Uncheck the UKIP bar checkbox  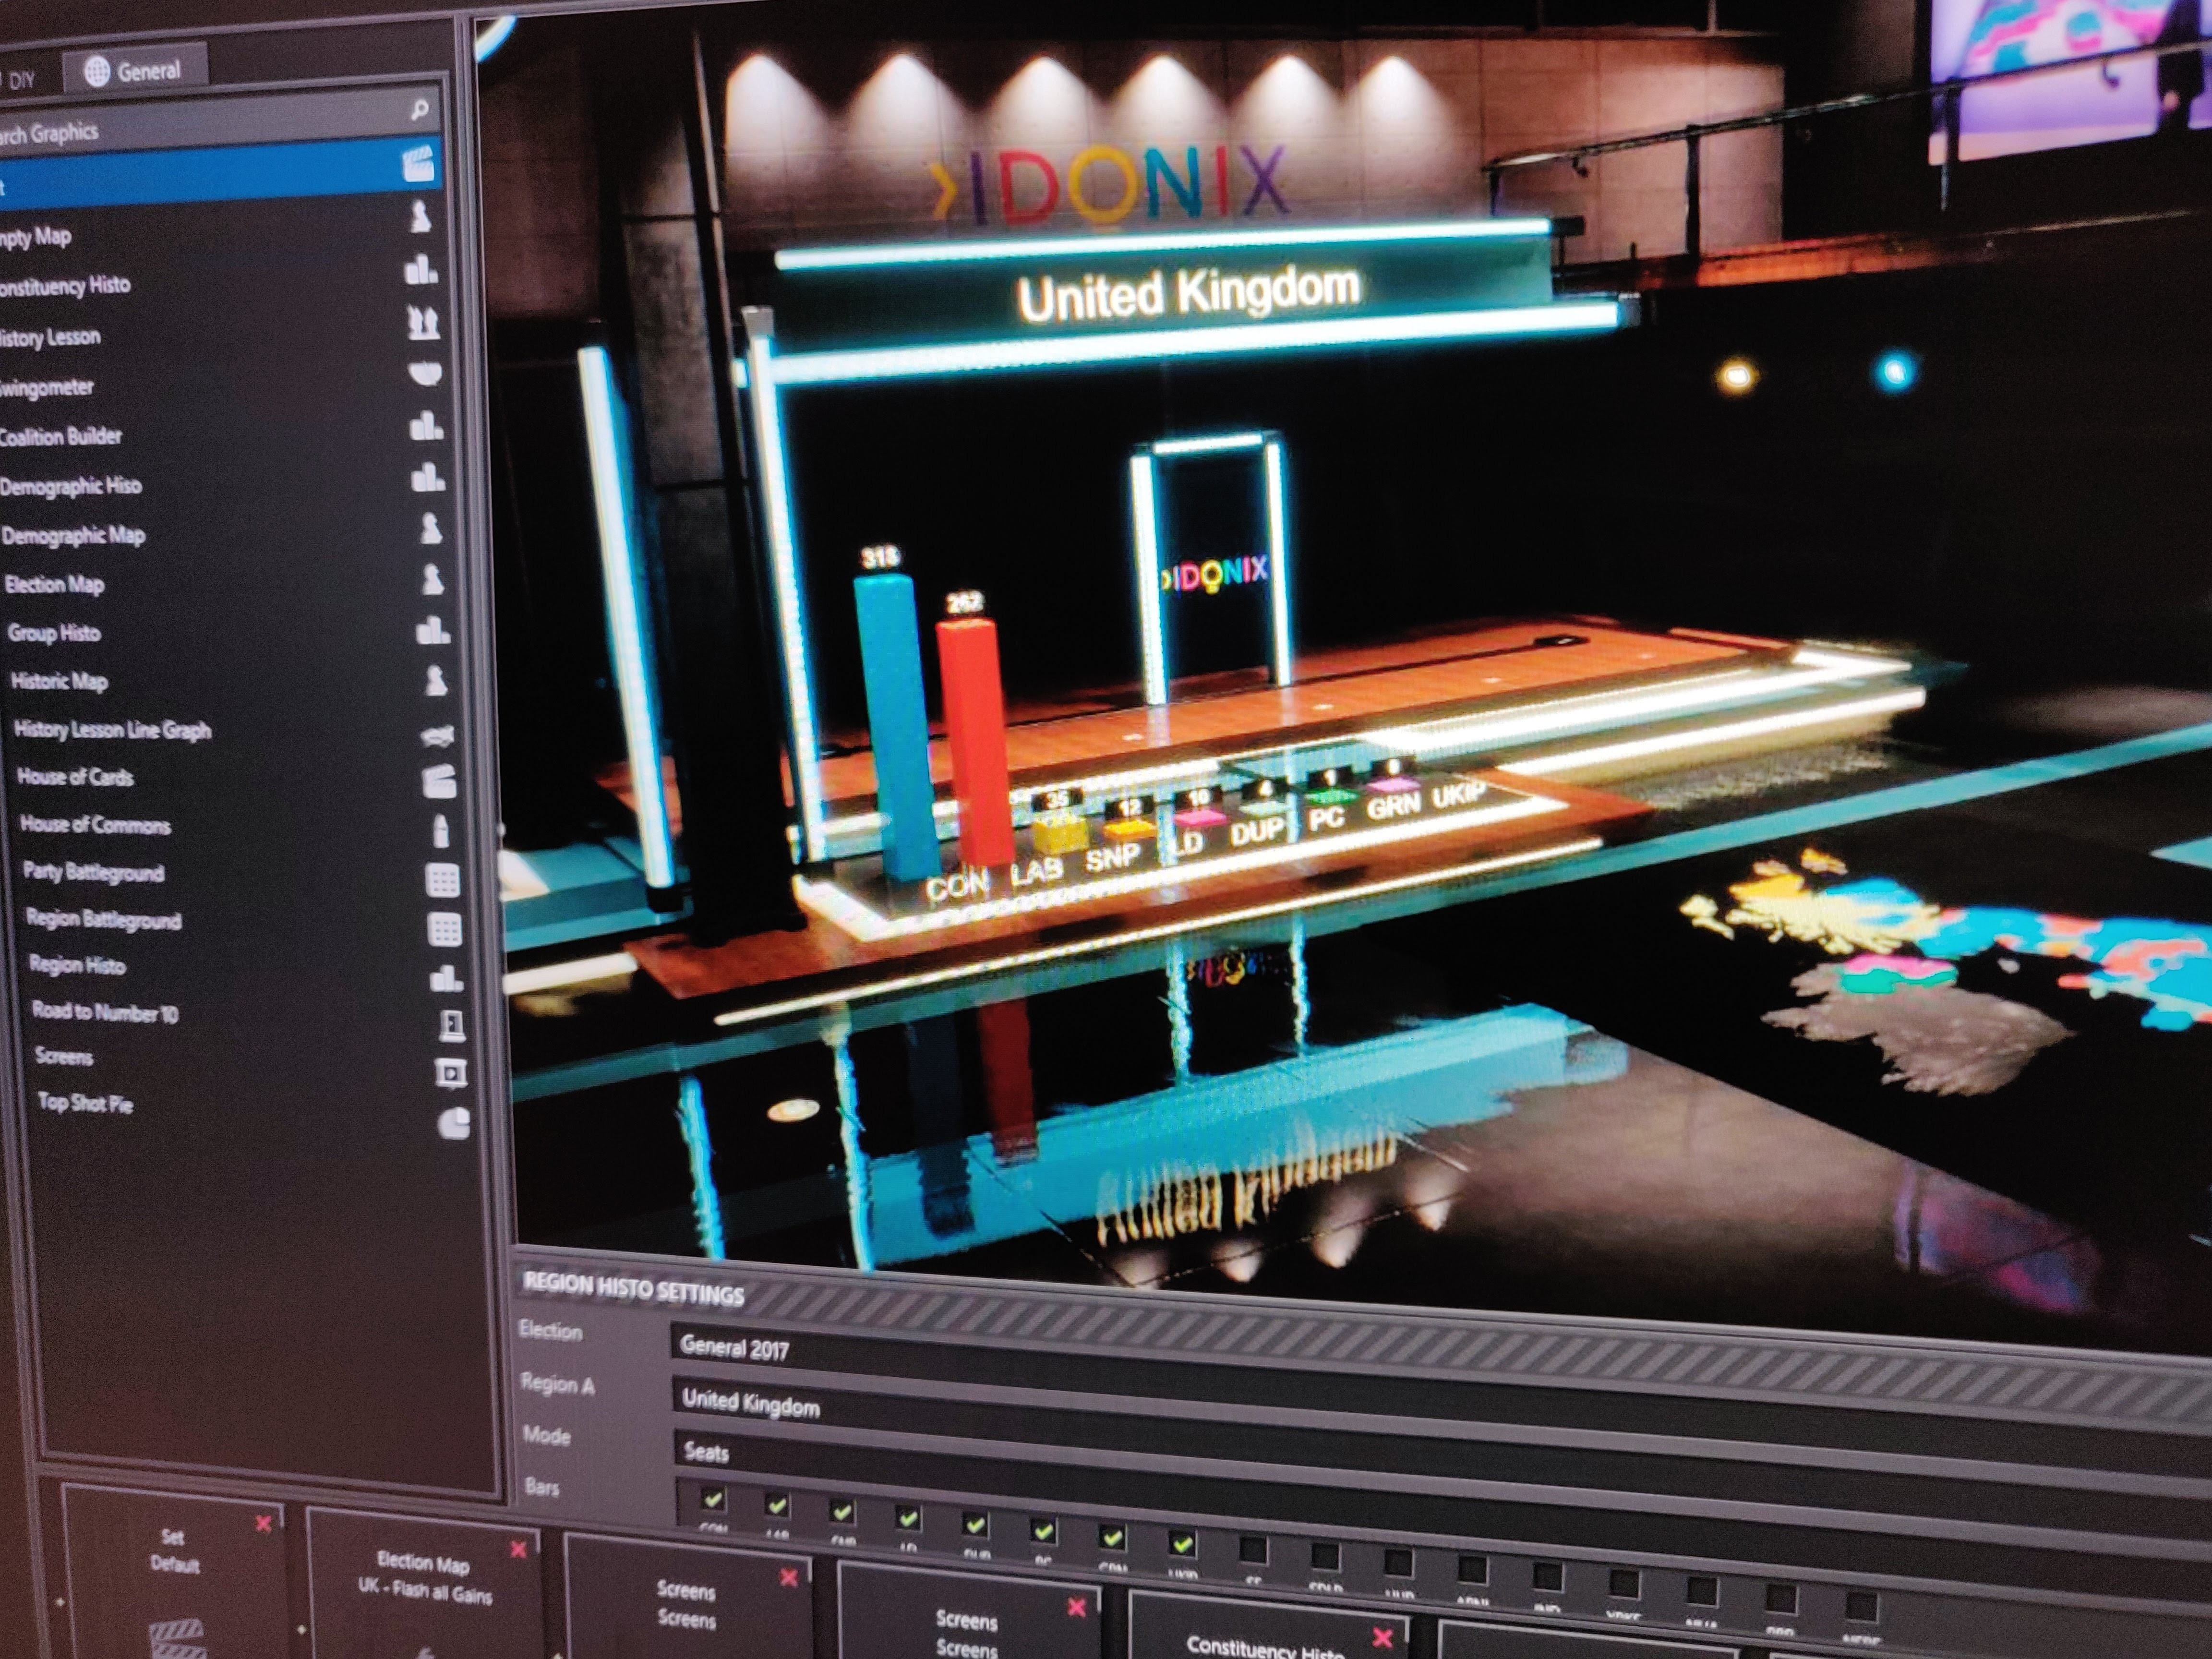(x=1182, y=1545)
